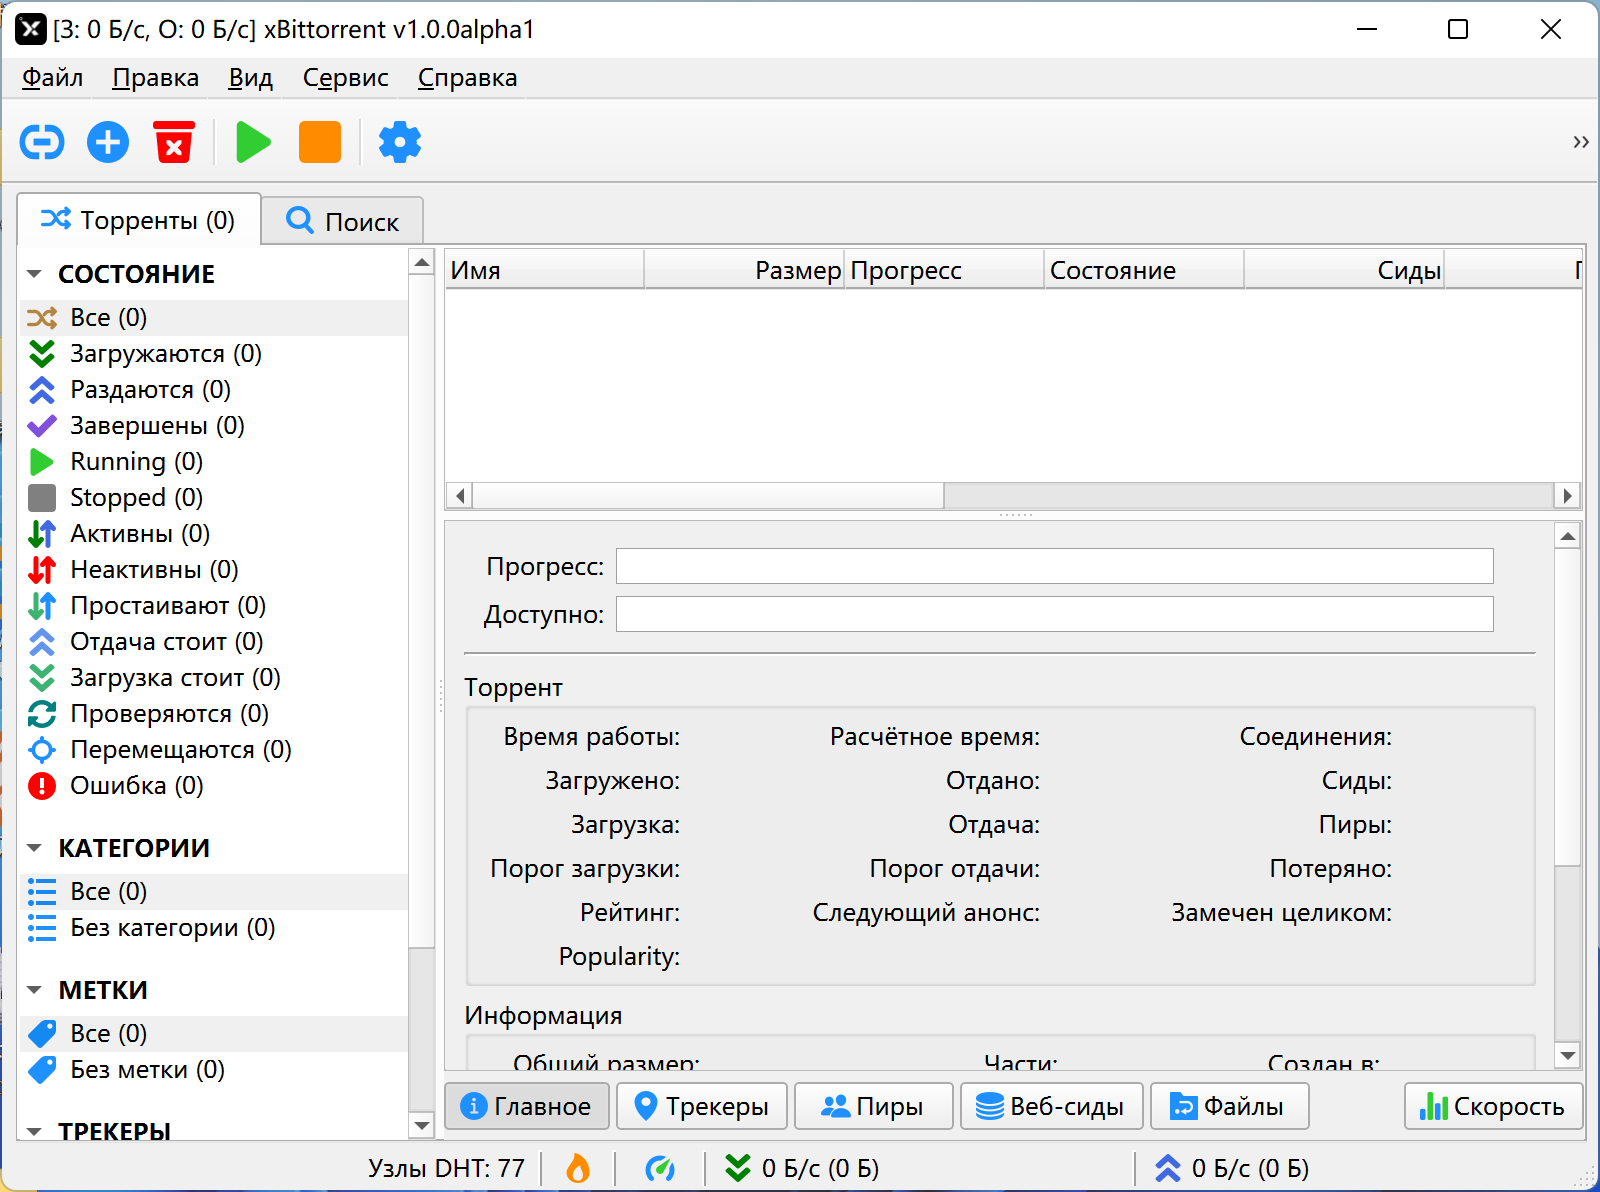The image size is (1600, 1192).
Task: Select Все (0) under КАТЕГОРИИ
Action: pyautogui.click(x=214, y=892)
